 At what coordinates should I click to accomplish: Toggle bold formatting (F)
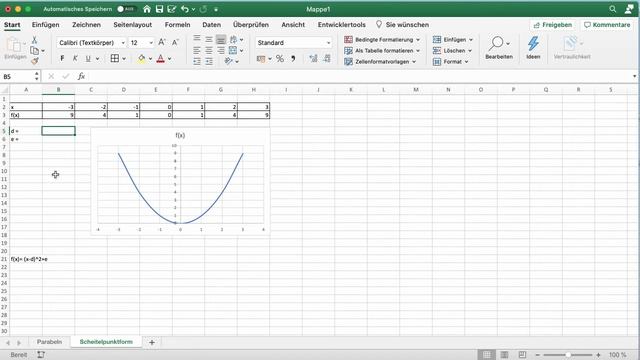(x=62, y=58)
